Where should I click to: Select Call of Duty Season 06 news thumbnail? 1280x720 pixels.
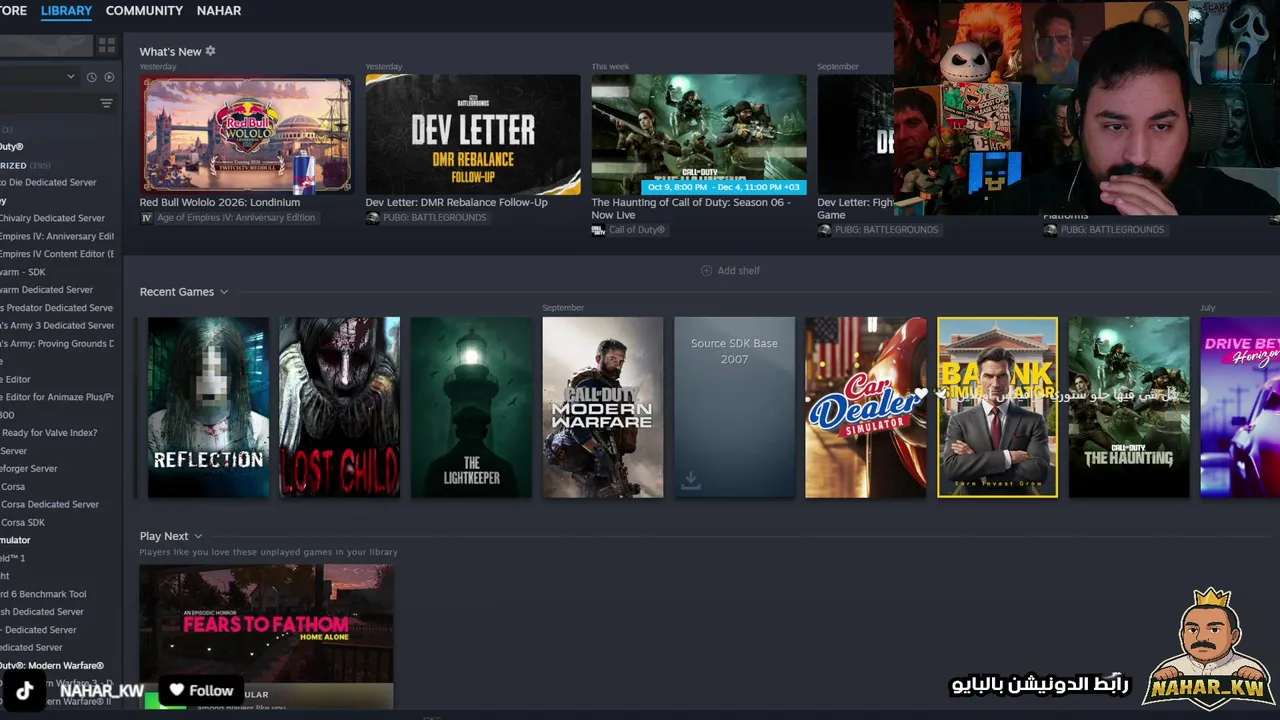click(x=699, y=134)
